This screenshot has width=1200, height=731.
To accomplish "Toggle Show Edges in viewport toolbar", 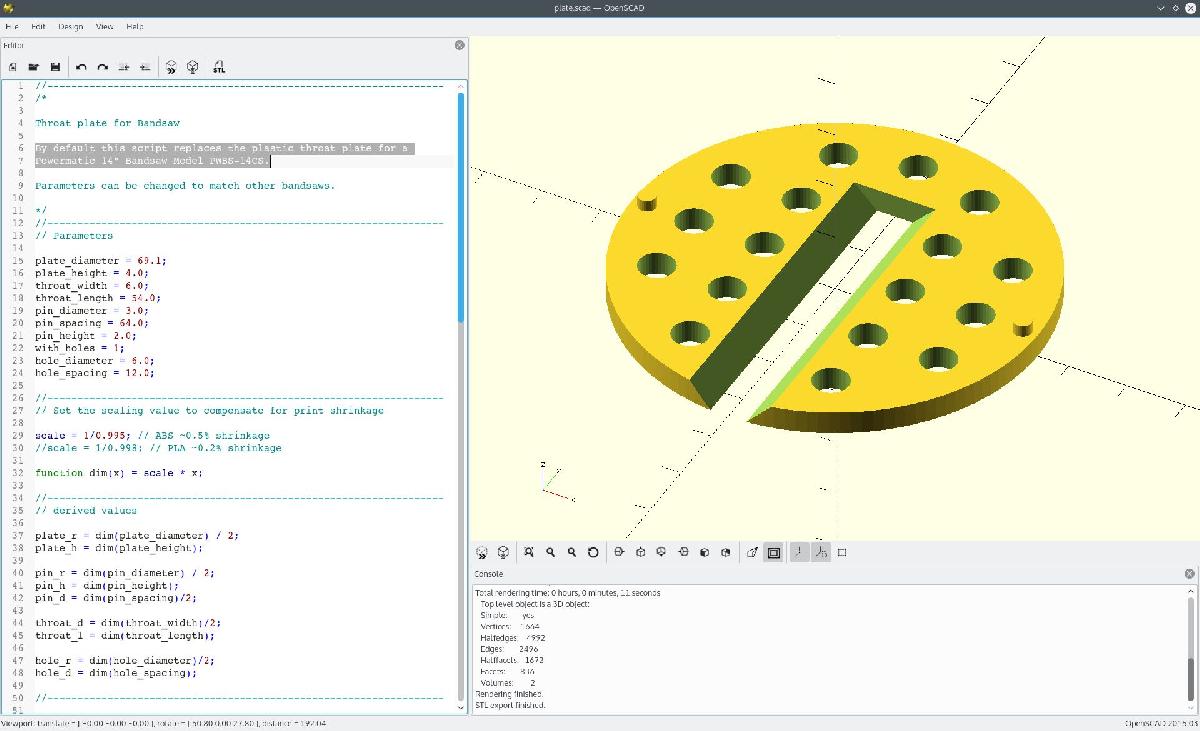I will coord(842,552).
